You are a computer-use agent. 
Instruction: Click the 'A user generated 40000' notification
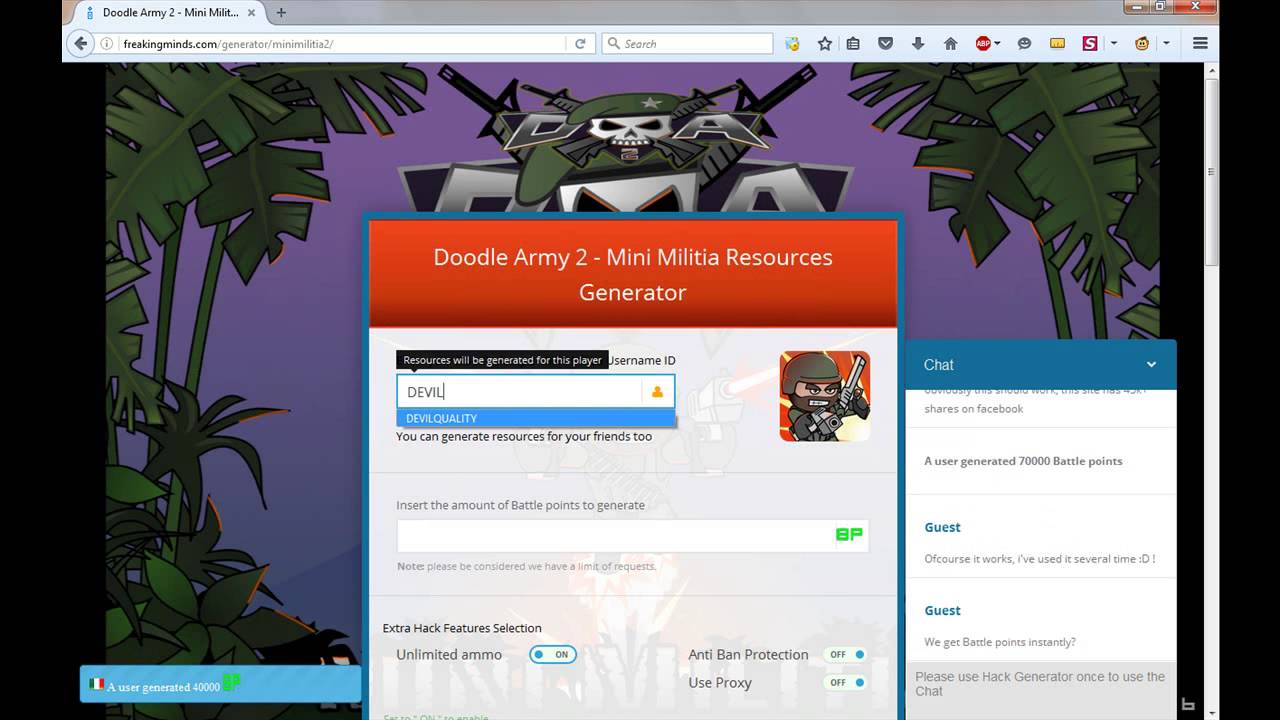(x=220, y=684)
